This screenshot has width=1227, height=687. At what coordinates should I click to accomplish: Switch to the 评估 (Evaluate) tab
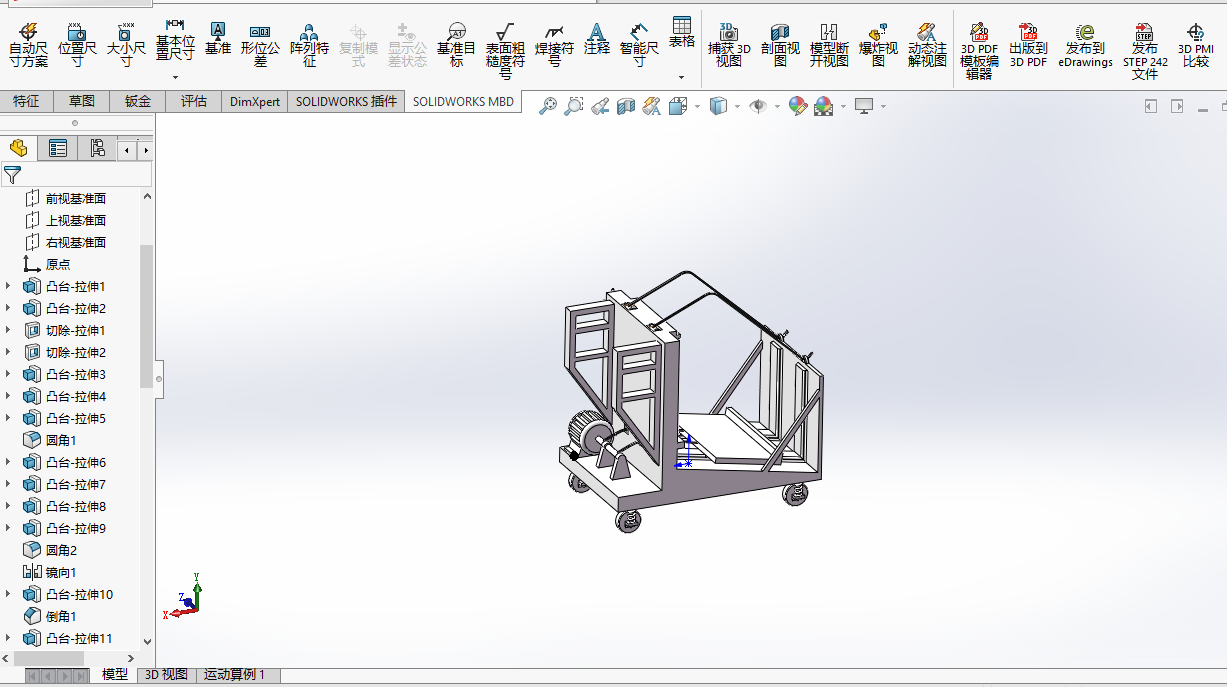coord(194,101)
